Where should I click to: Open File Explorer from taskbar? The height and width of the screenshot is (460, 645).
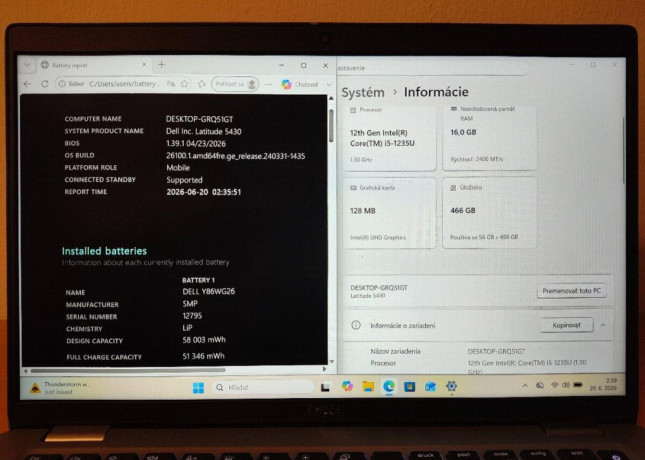click(368, 386)
